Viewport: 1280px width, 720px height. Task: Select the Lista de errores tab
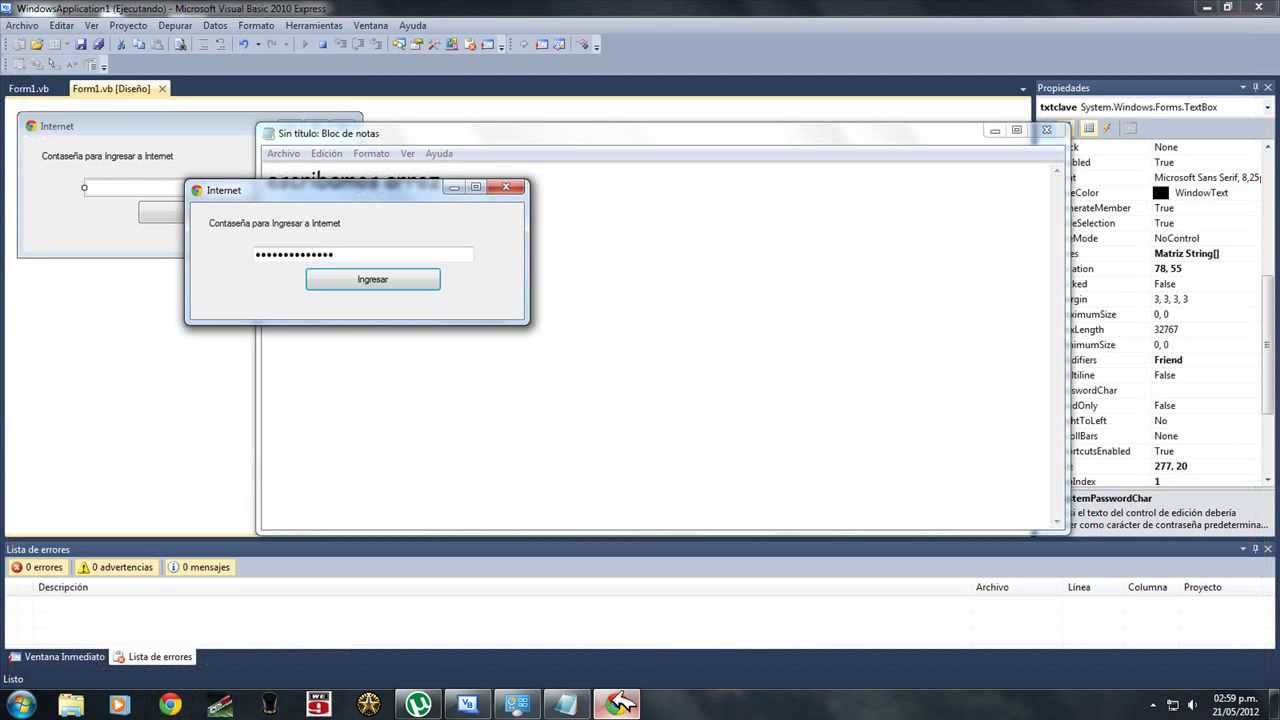click(x=153, y=657)
